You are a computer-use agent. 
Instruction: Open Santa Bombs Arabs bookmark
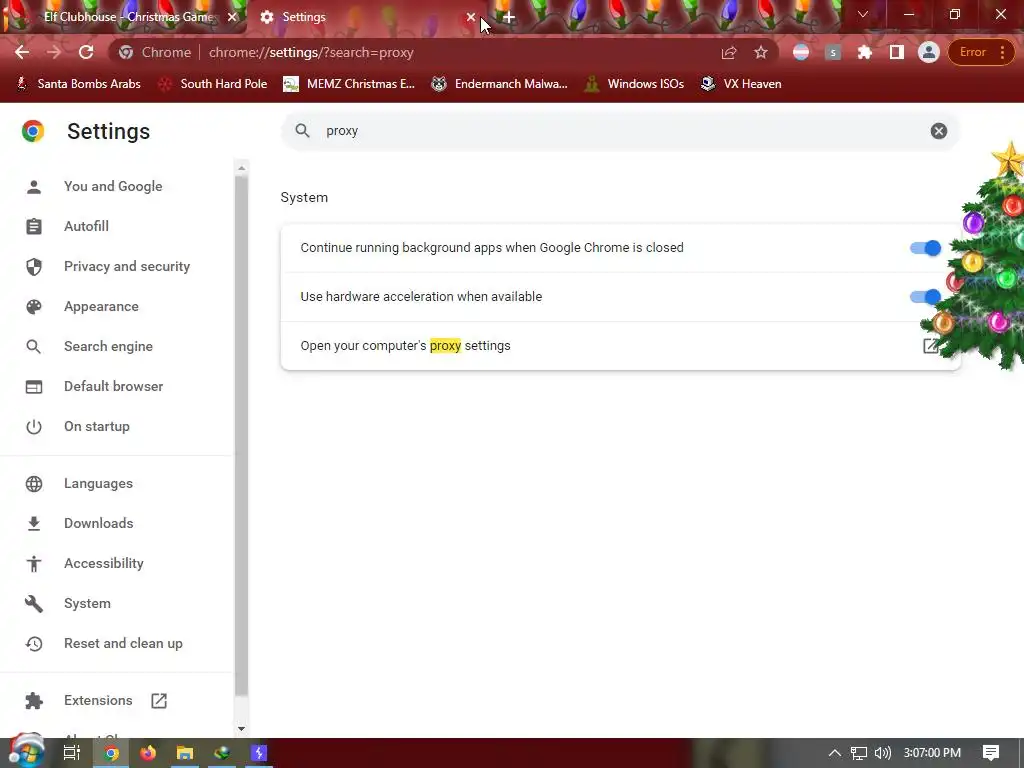78,84
